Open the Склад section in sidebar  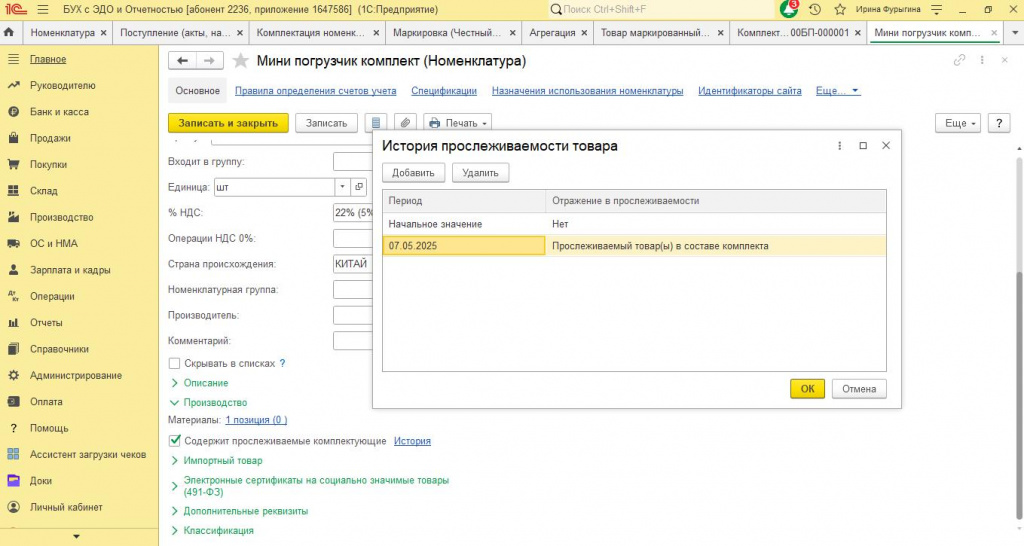tap(43, 191)
